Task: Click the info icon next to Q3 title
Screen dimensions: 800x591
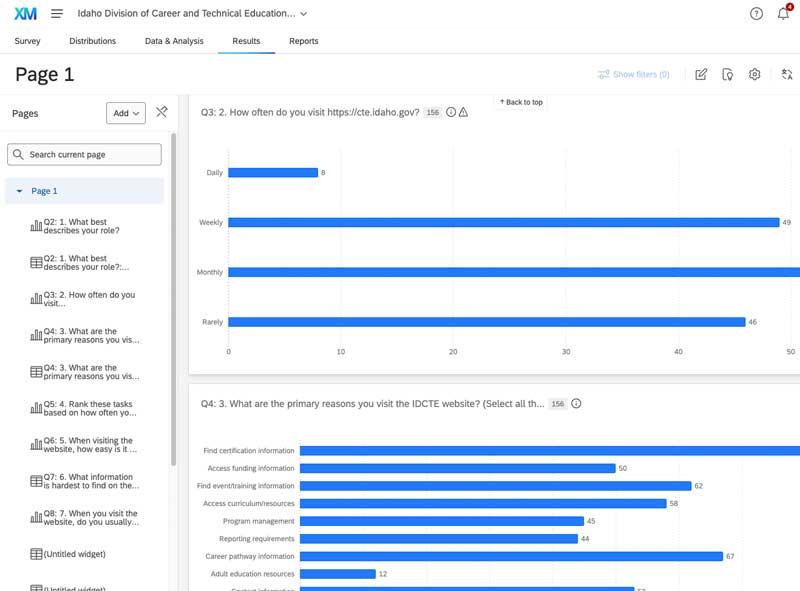Action: (451, 112)
